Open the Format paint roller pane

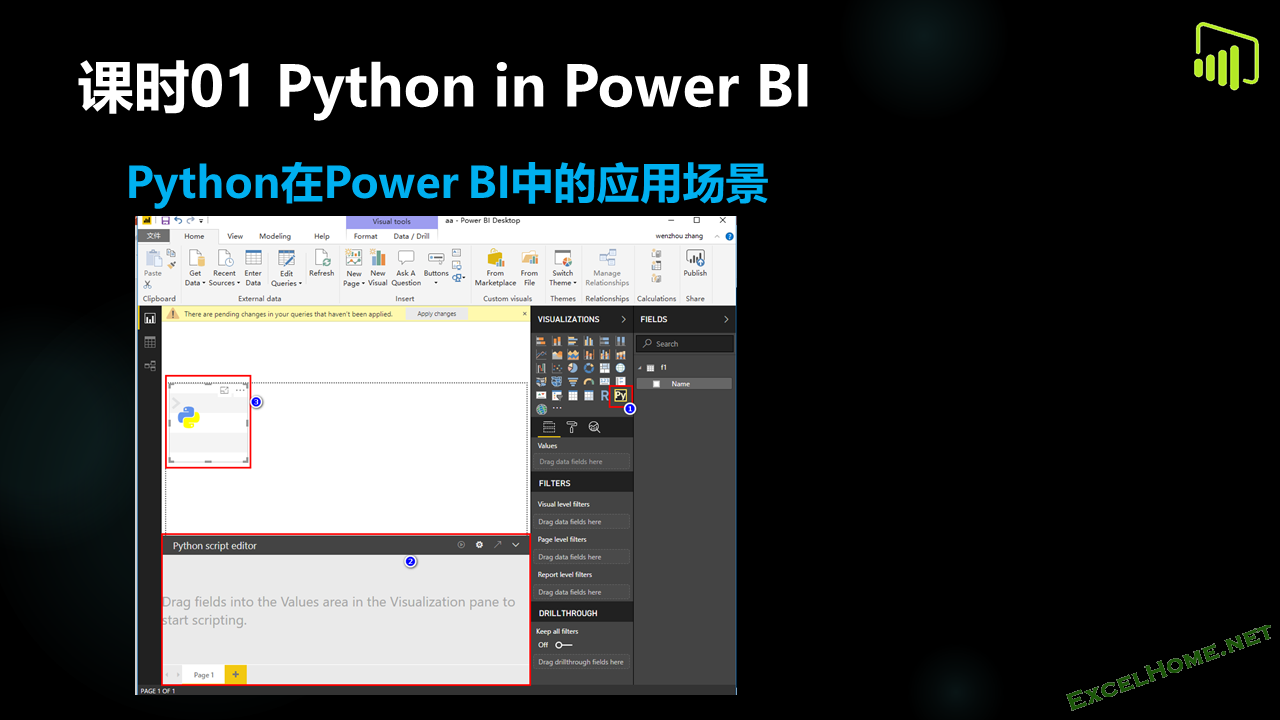(572, 427)
